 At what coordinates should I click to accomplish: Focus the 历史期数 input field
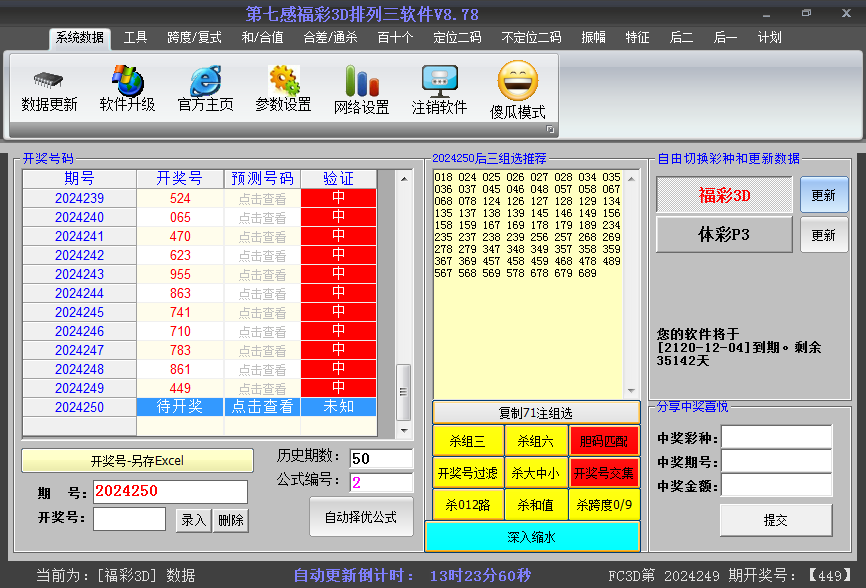[381, 458]
